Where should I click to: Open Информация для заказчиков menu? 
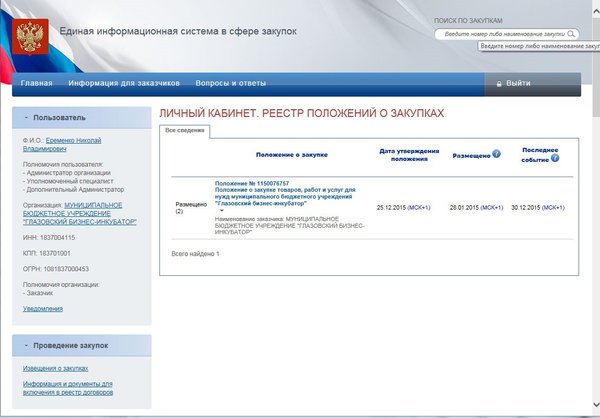[124, 83]
